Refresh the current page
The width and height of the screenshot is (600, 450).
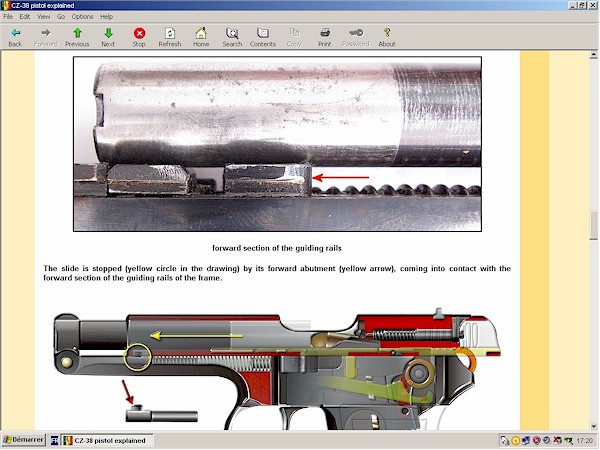coord(170,37)
